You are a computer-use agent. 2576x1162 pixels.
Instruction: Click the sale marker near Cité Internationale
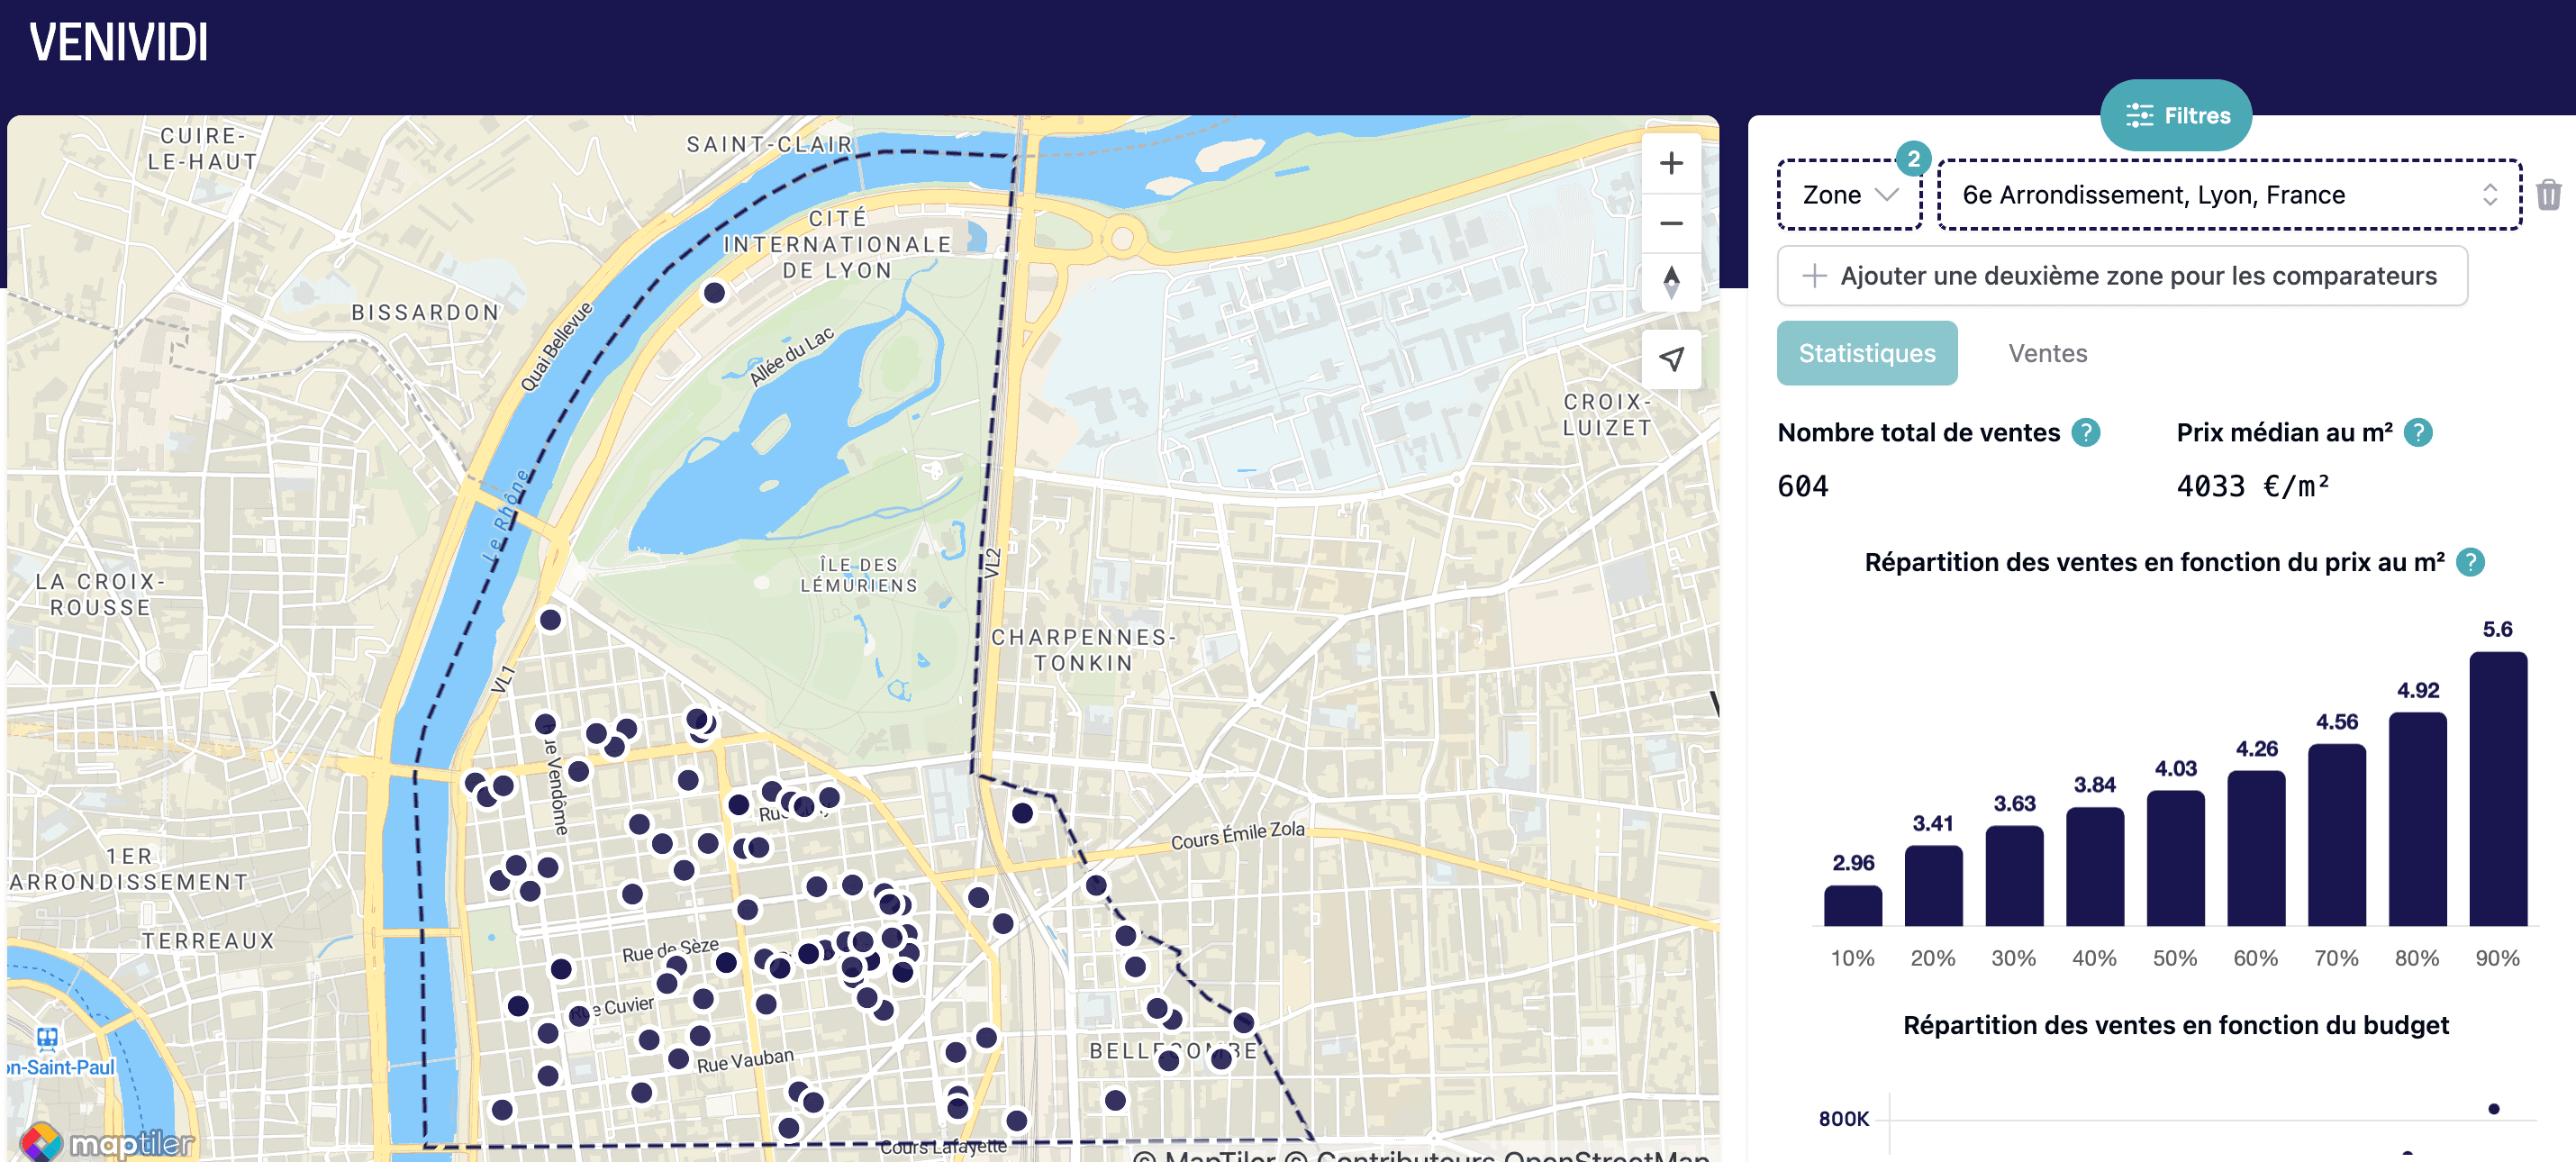[714, 292]
